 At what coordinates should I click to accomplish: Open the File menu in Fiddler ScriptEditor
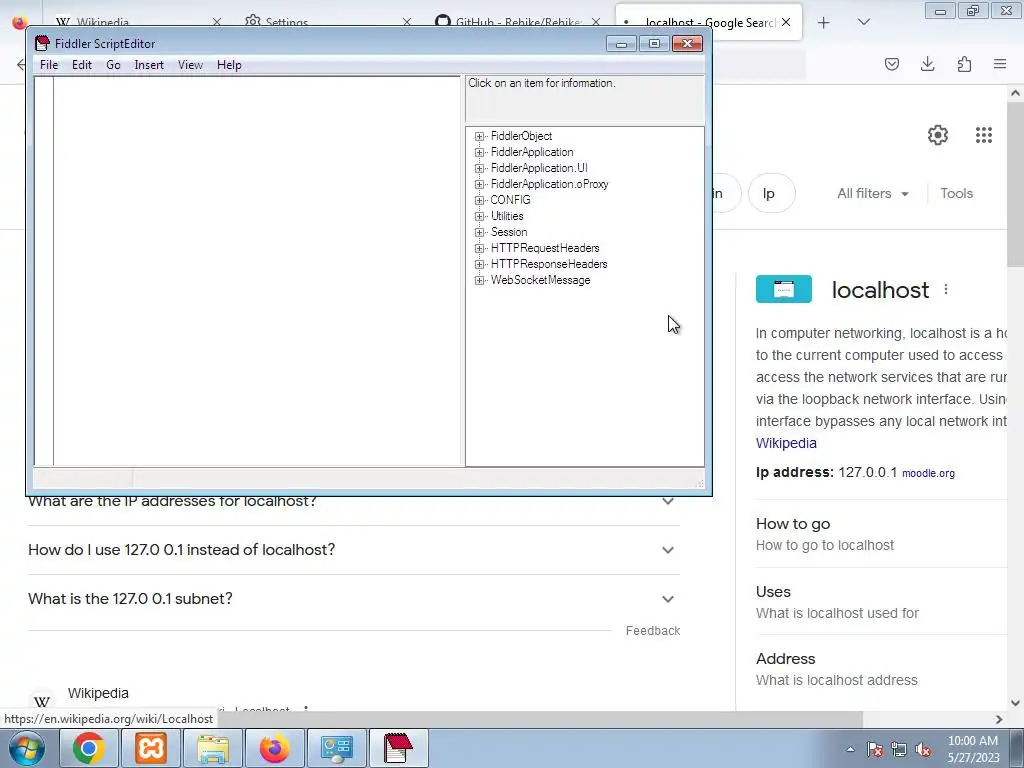[49, 65]
